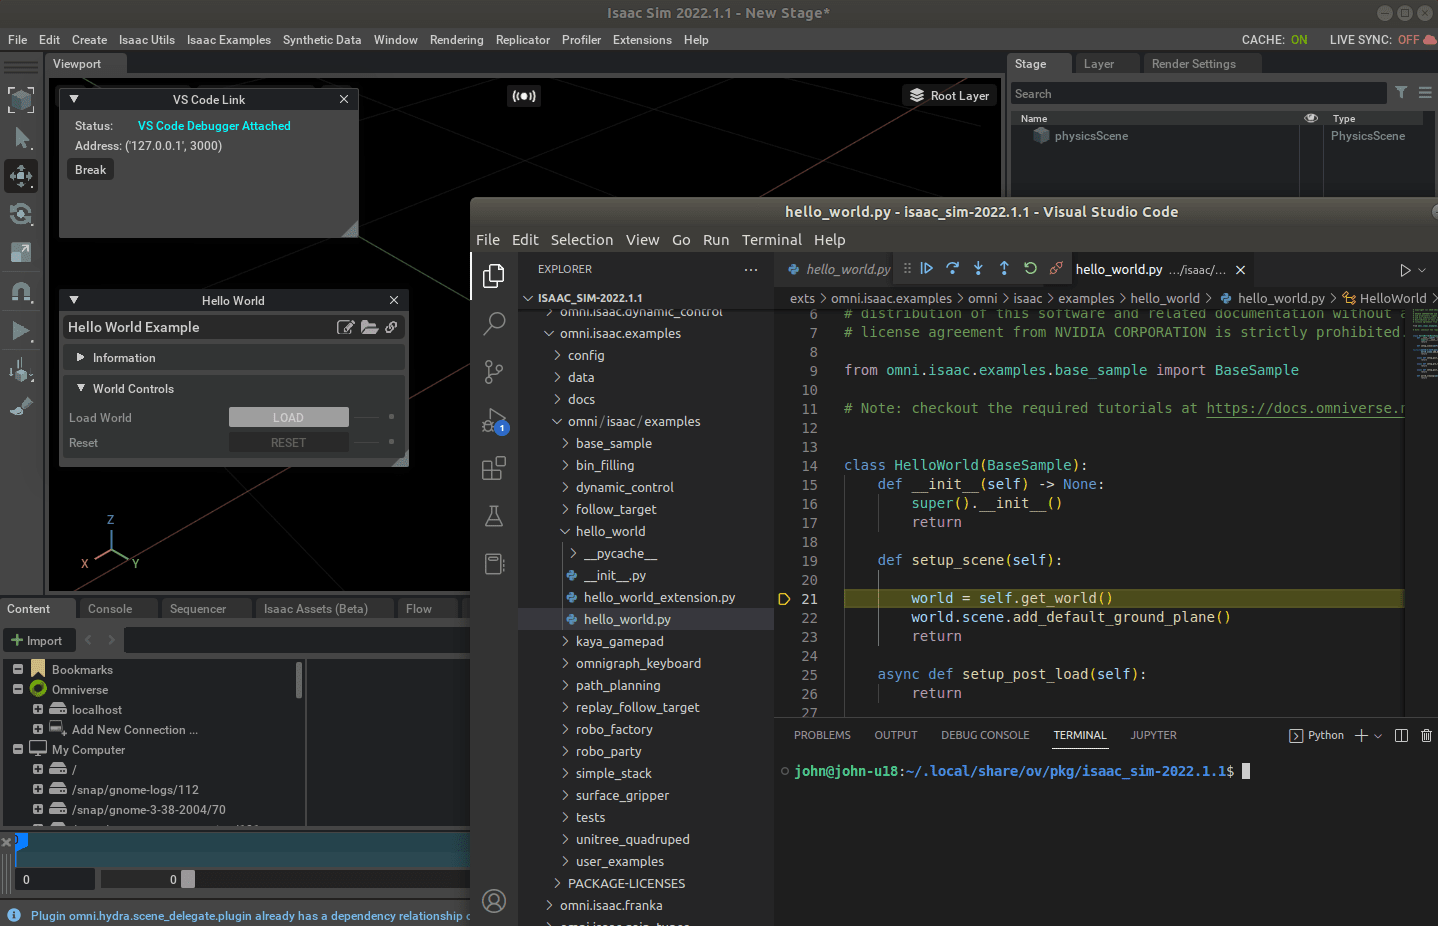Open the run file dropdown chevron
1438x926 pixels.
[1422, 270]
